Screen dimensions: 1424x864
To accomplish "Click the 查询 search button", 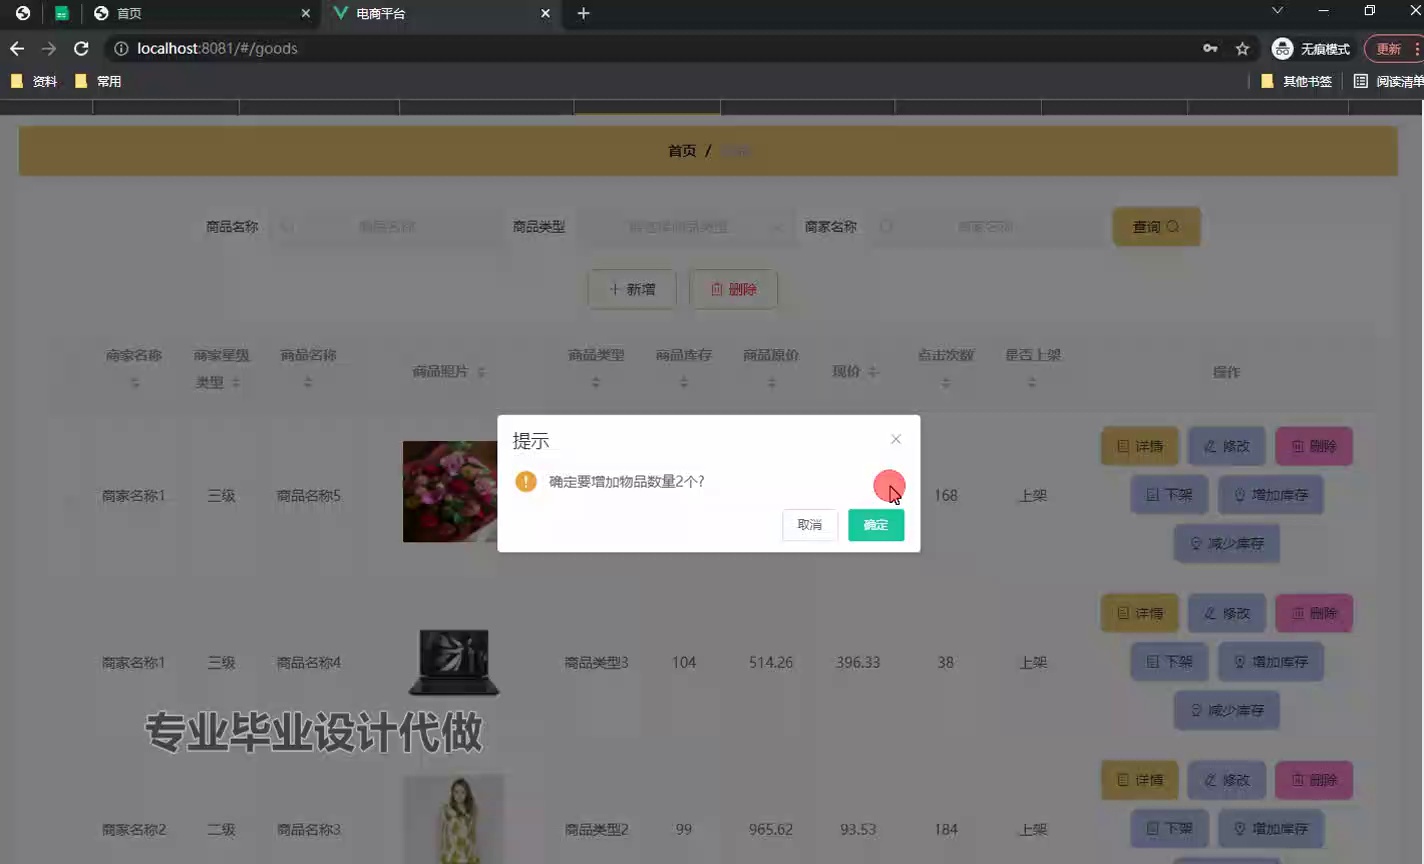I will [x=1156, y=227].
